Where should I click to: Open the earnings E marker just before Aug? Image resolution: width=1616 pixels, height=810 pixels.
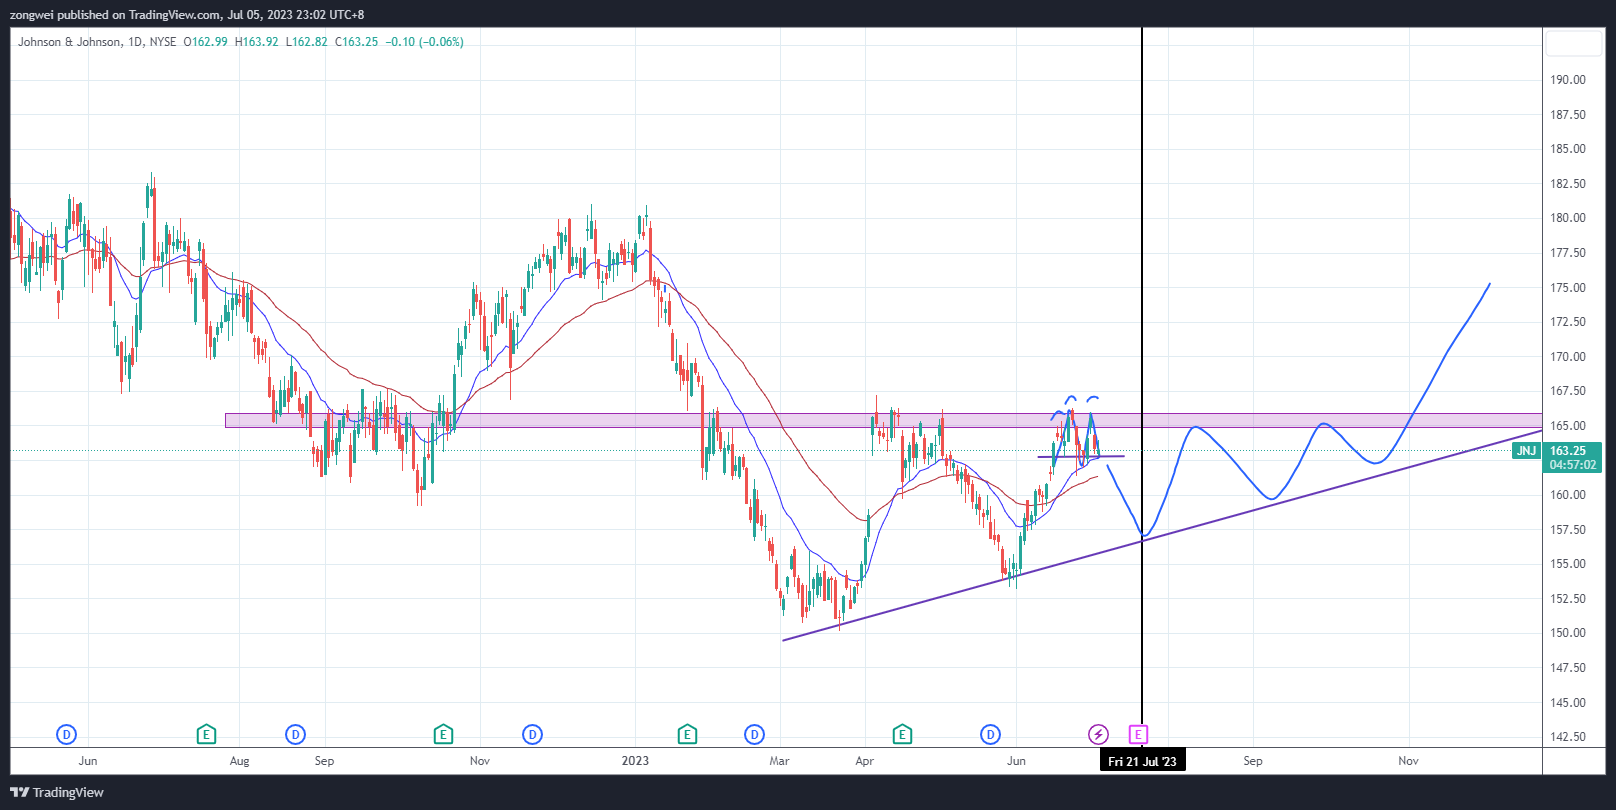[x=206, y=735]
